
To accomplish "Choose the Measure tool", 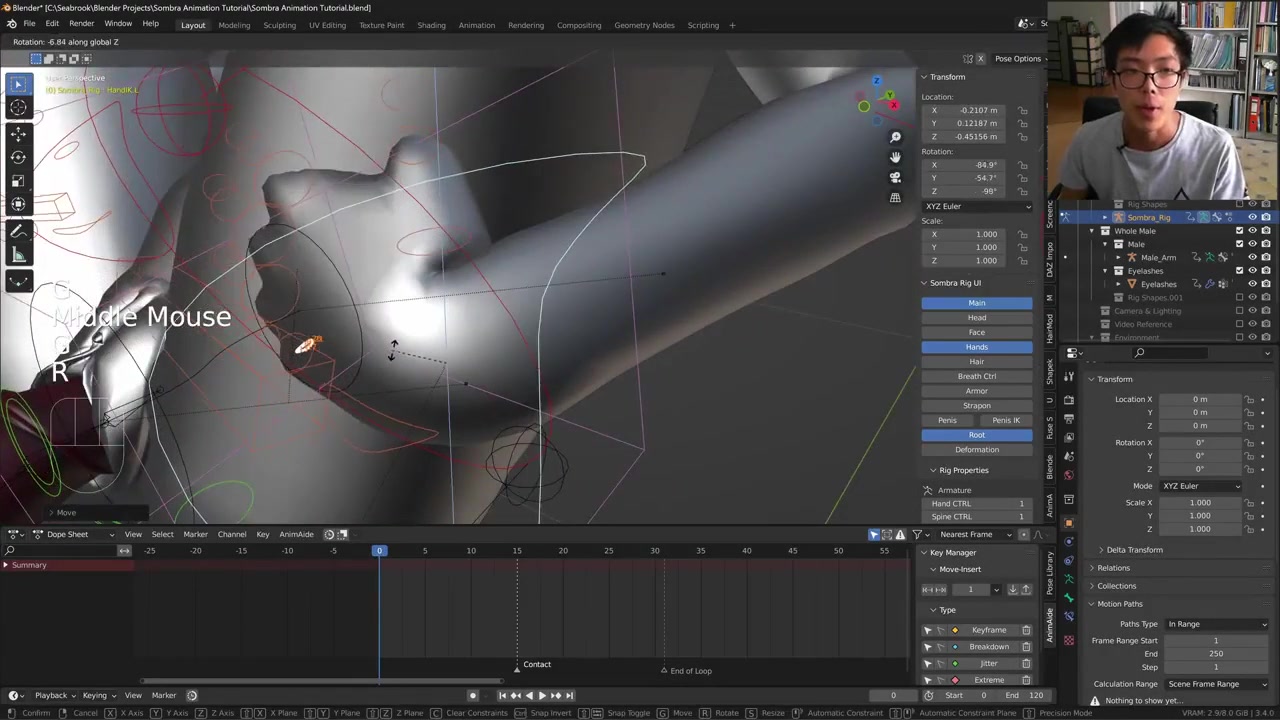I will click(x=18, y=255).
